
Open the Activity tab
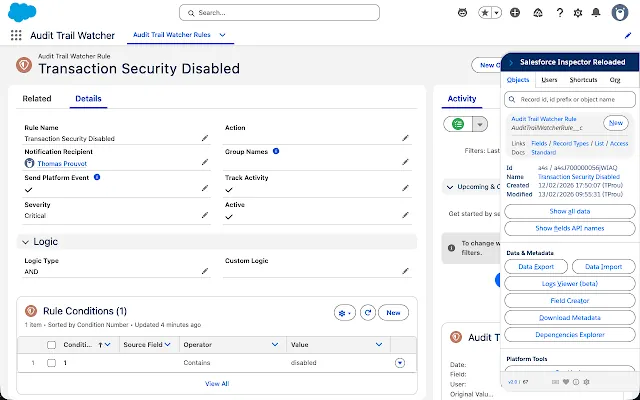click(x=462, y=98)
